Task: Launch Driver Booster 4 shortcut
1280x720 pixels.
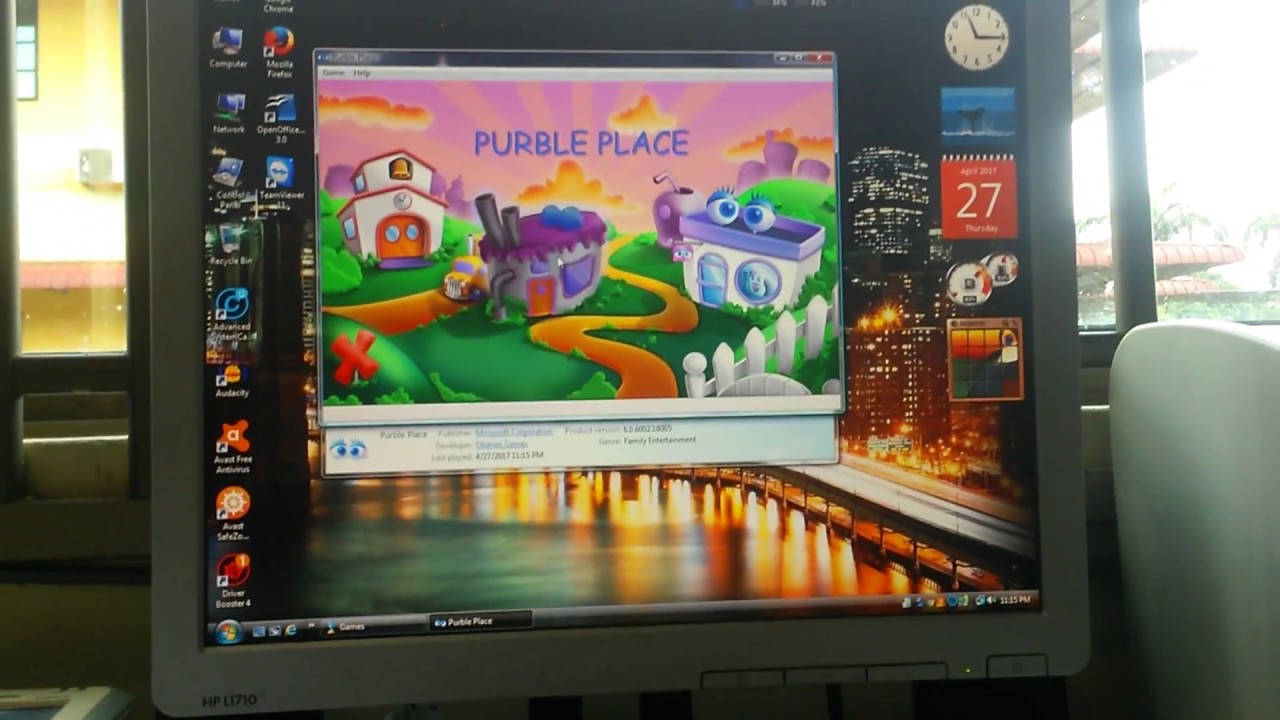Action: pyautogui.click(x=233, y=581)
